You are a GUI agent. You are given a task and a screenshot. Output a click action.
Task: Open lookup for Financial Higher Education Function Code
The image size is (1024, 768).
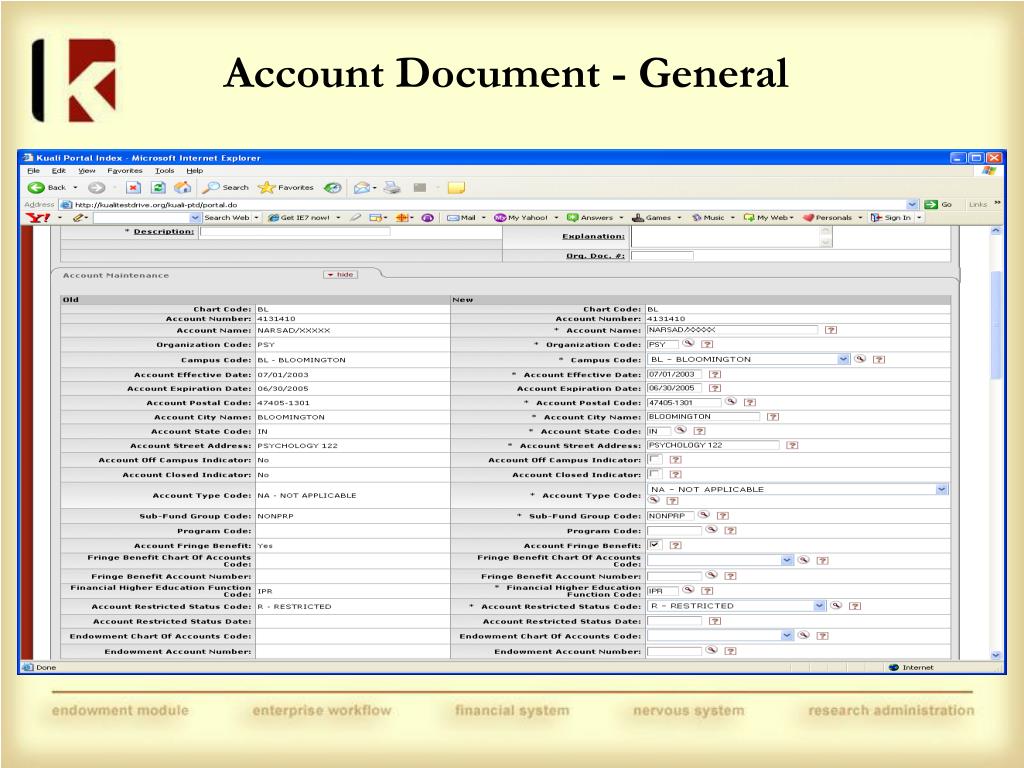click(688, 590)
